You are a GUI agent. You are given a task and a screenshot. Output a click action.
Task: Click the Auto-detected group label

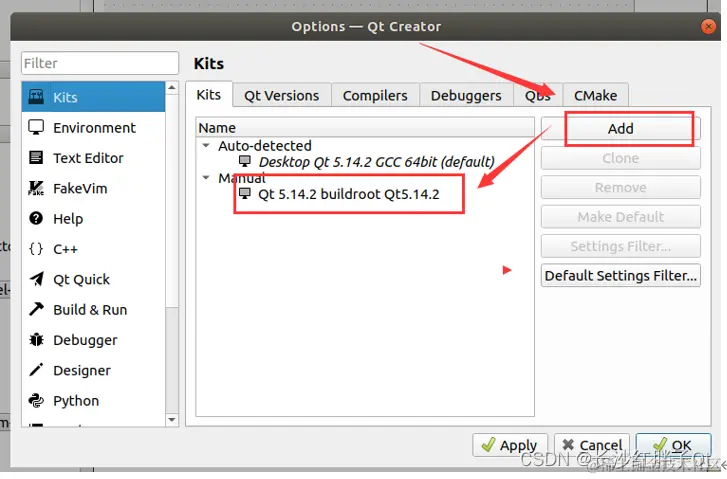tap(265, 146)
